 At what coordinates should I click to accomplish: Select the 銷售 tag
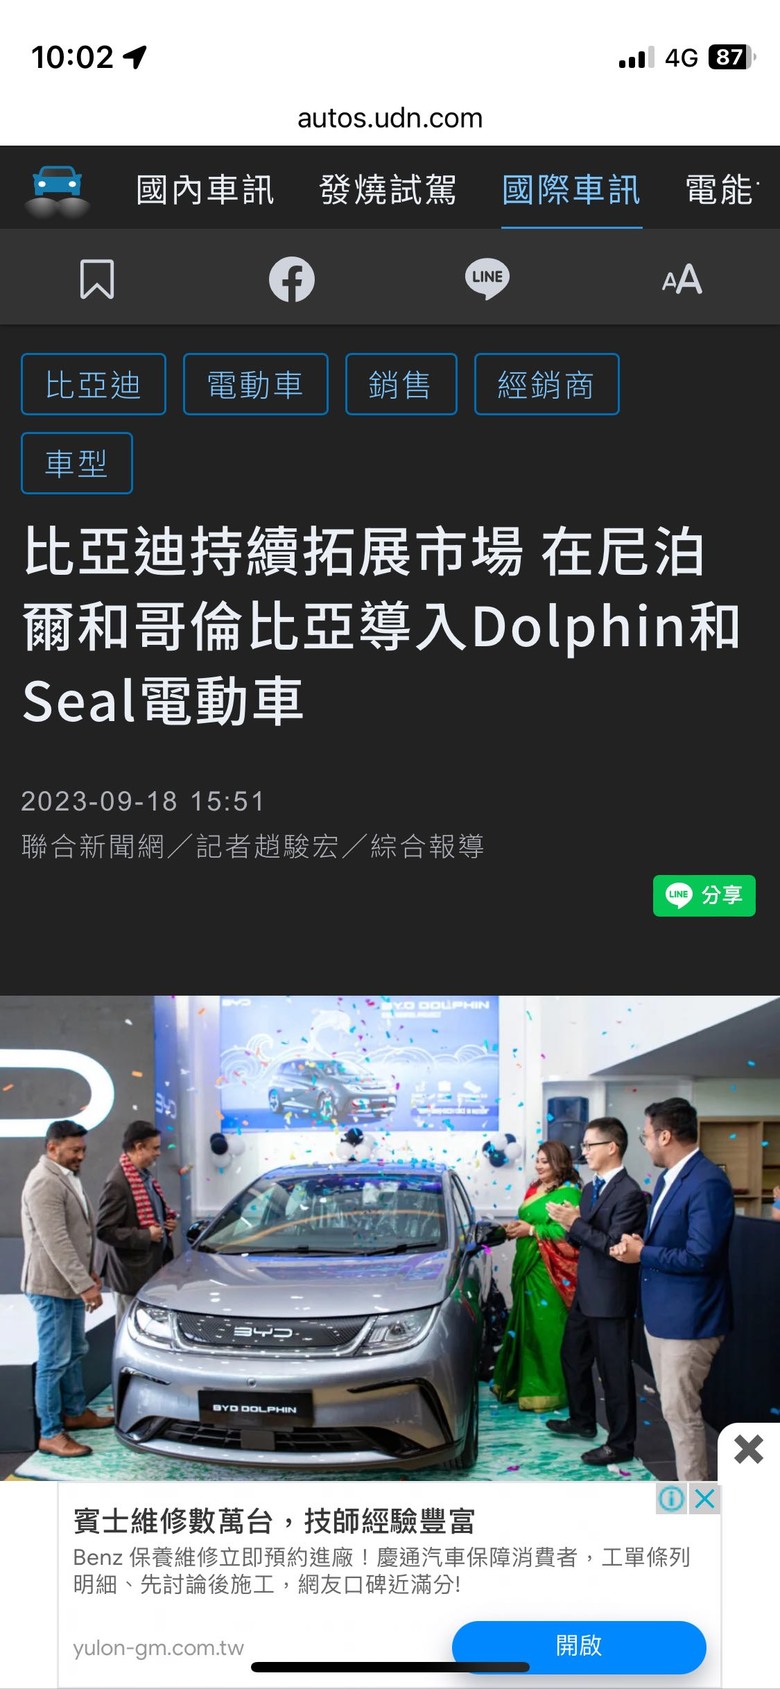(x=401, y=384)
